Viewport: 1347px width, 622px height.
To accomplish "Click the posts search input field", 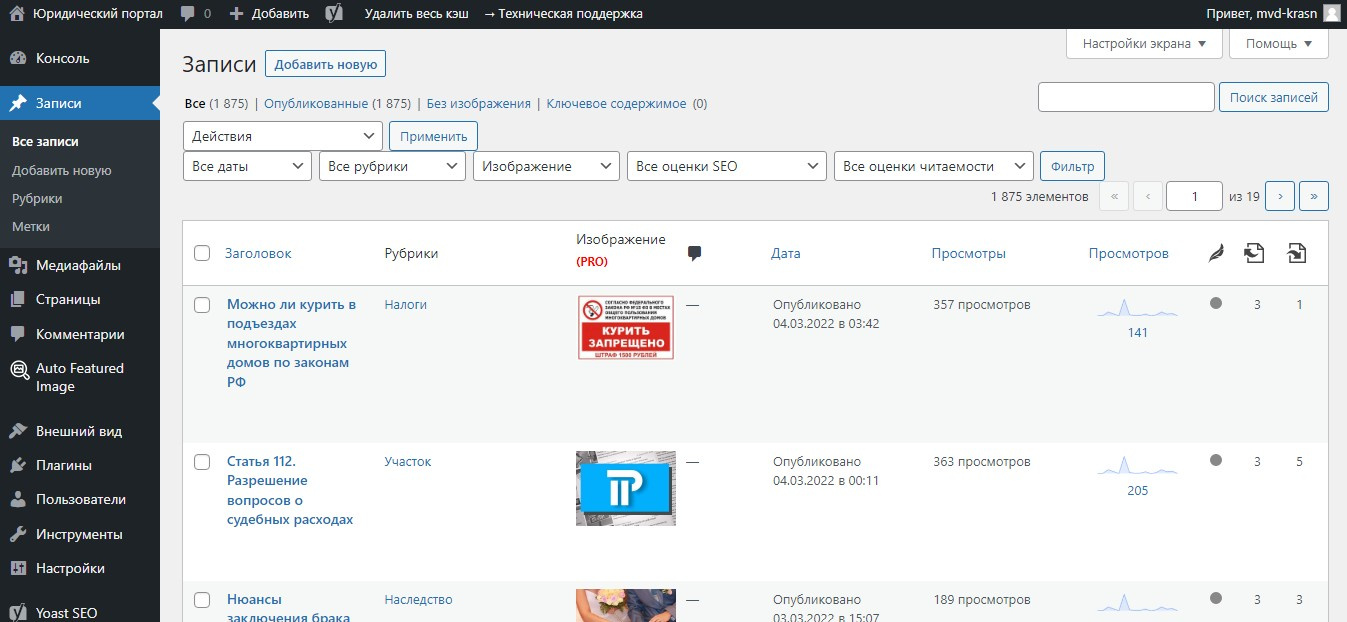I will tap(1126, 97).
